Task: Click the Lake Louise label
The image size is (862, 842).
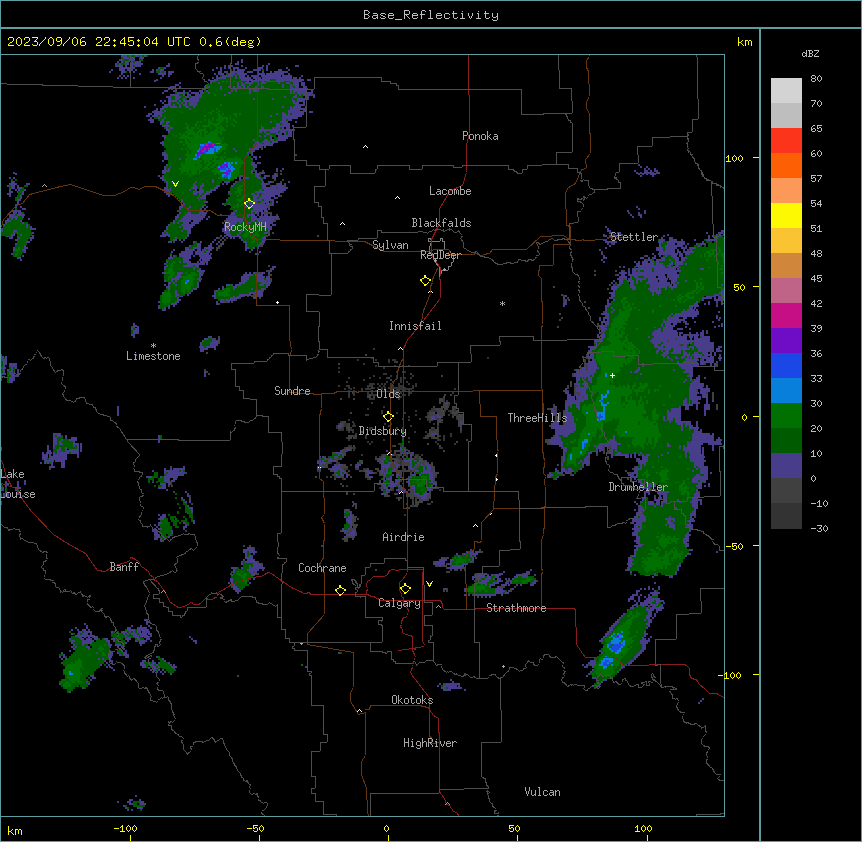Action: click(16, 484)
